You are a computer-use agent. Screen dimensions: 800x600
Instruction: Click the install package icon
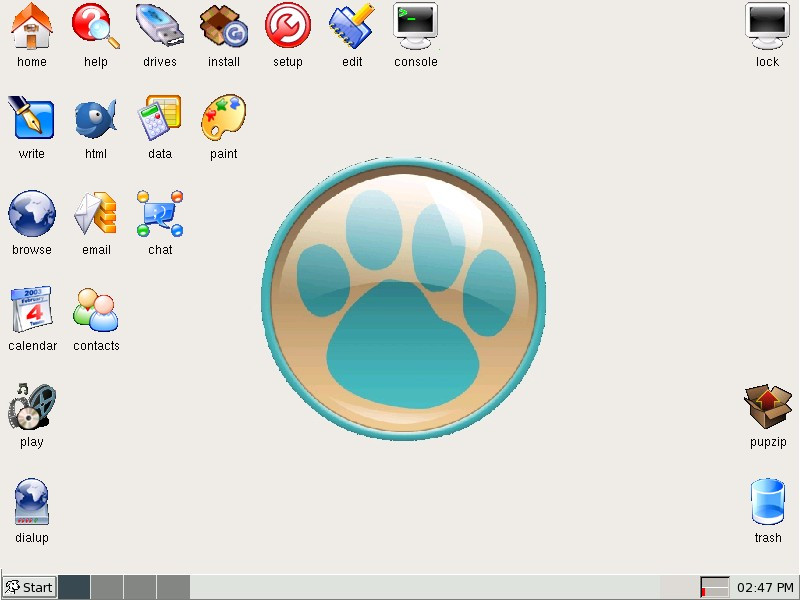point(223,27)
